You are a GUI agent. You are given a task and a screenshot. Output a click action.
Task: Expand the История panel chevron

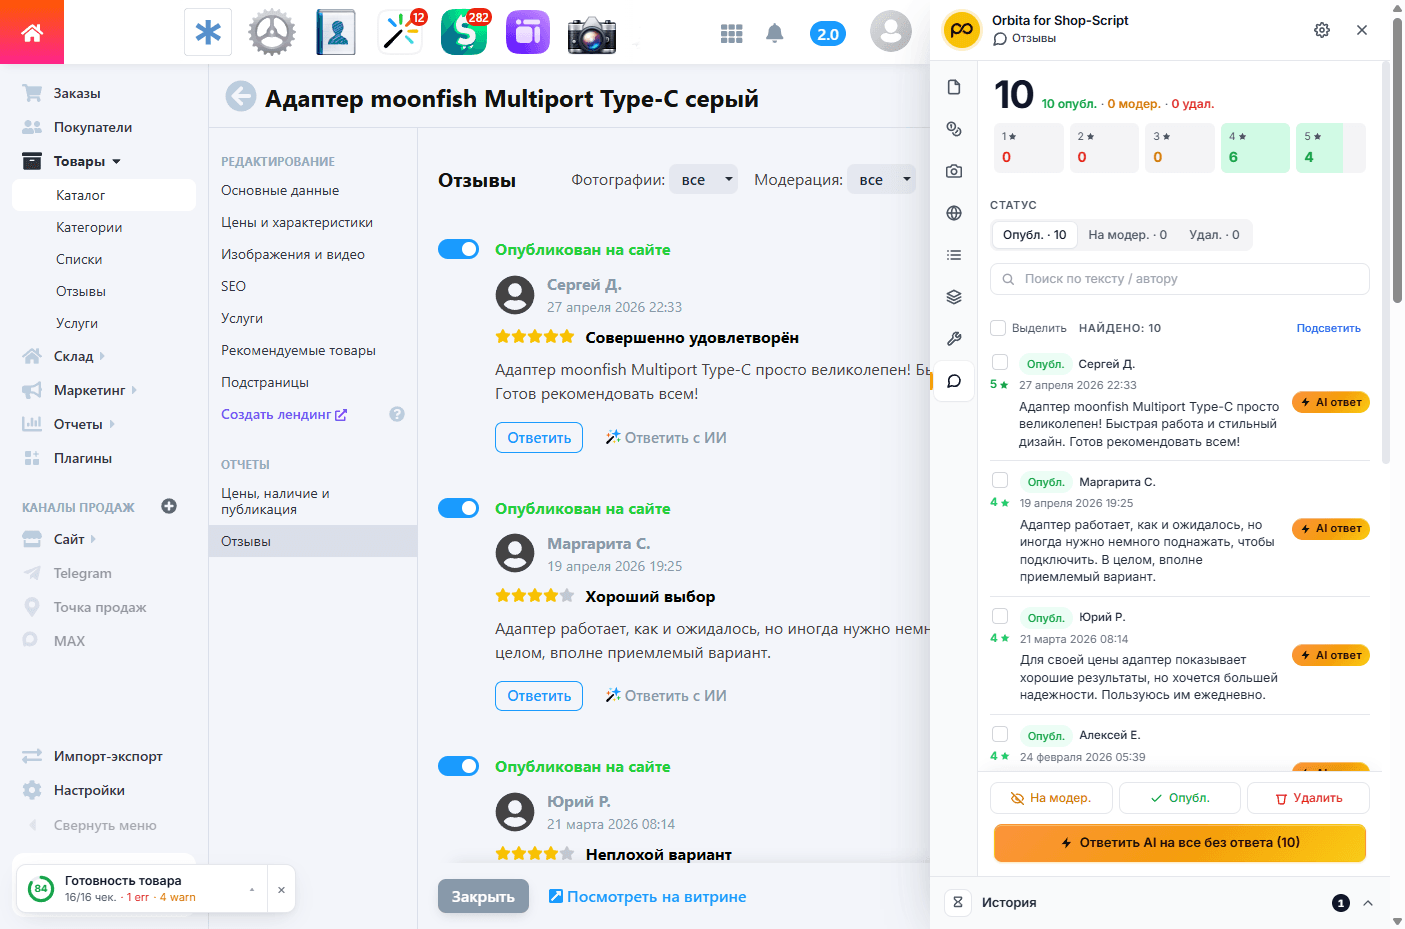pos(1368,903)
